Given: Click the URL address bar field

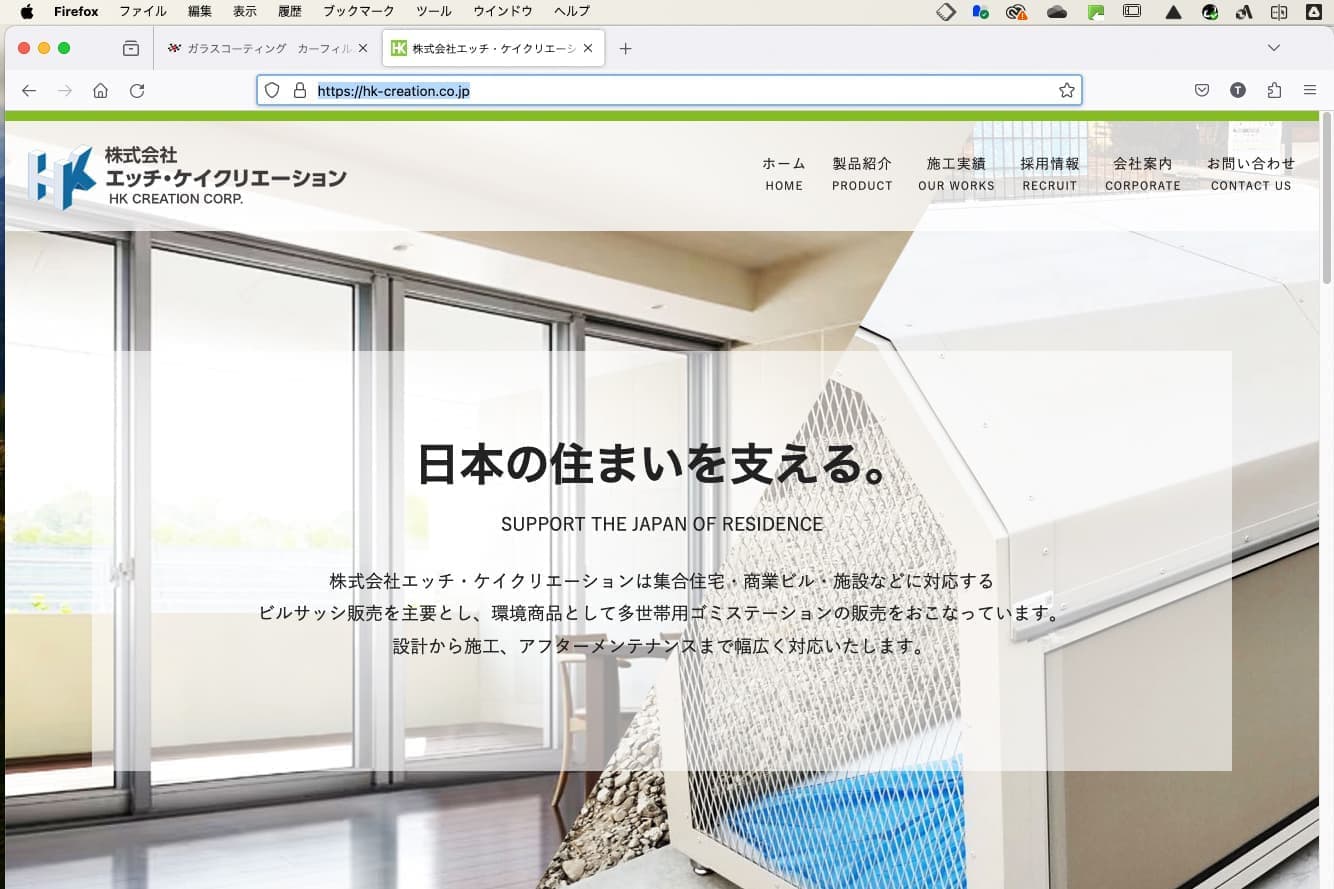Looking at the screenshot, I should [680, 91].
